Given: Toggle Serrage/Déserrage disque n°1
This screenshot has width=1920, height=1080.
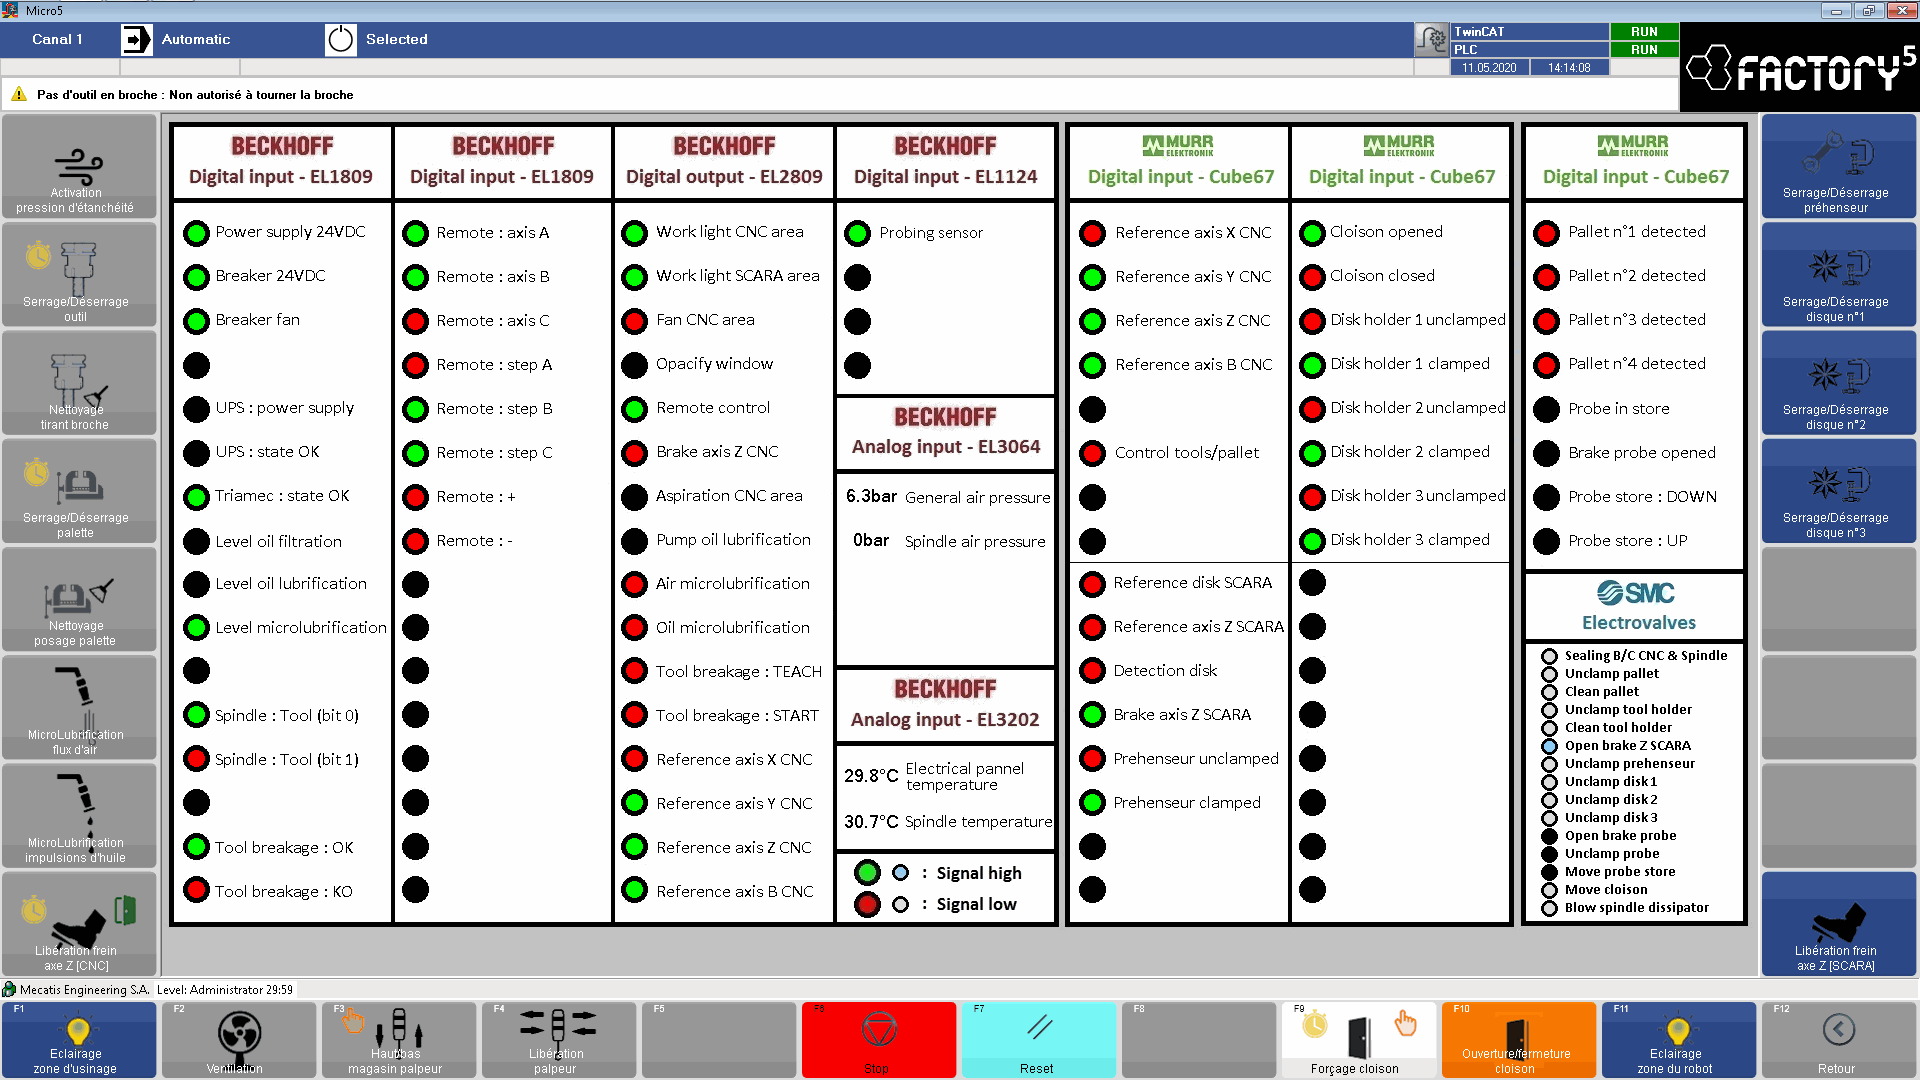Looking at the screenshot, I should coord(1838,275).
